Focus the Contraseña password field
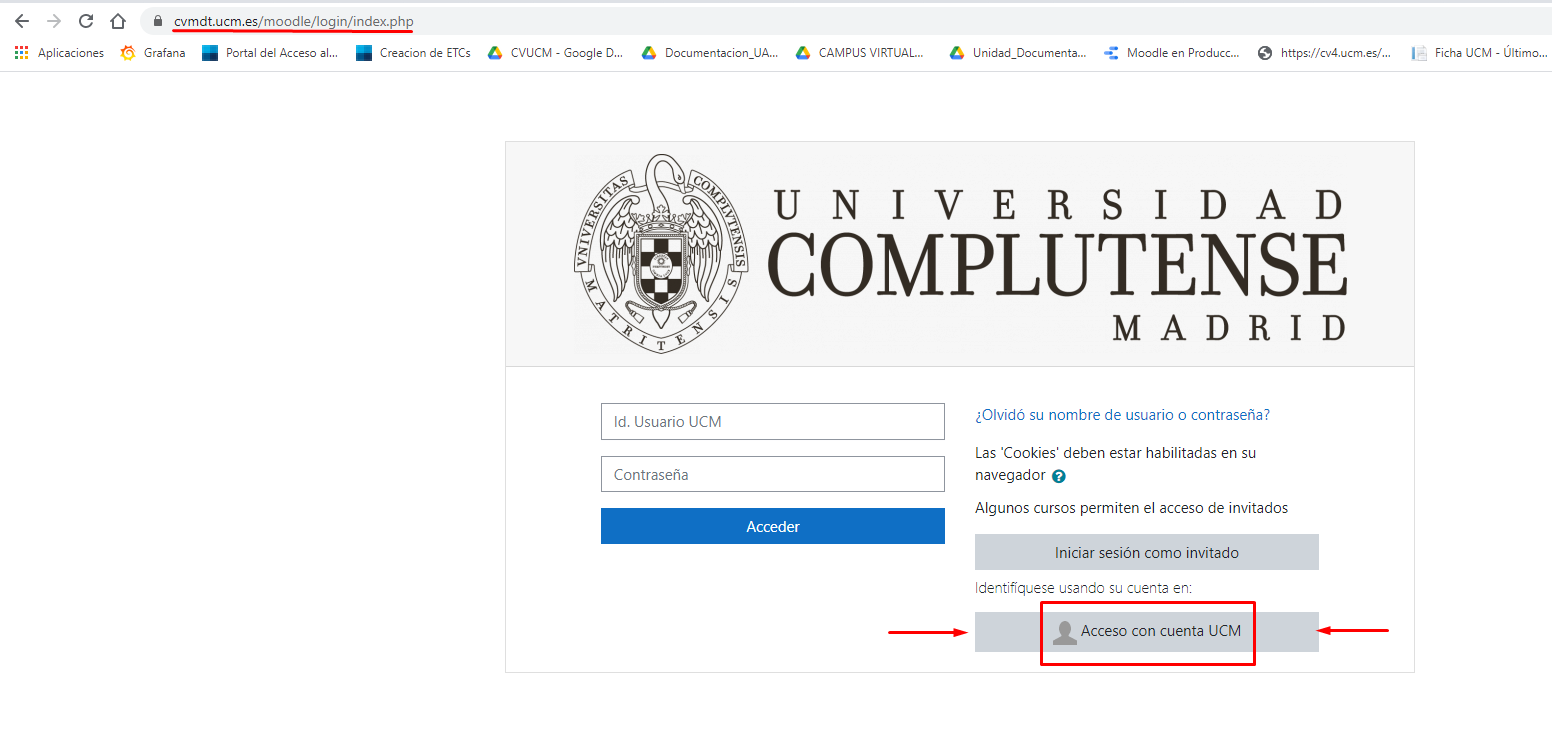This screenshot has width=1552, height=733. tap(773, 474)
